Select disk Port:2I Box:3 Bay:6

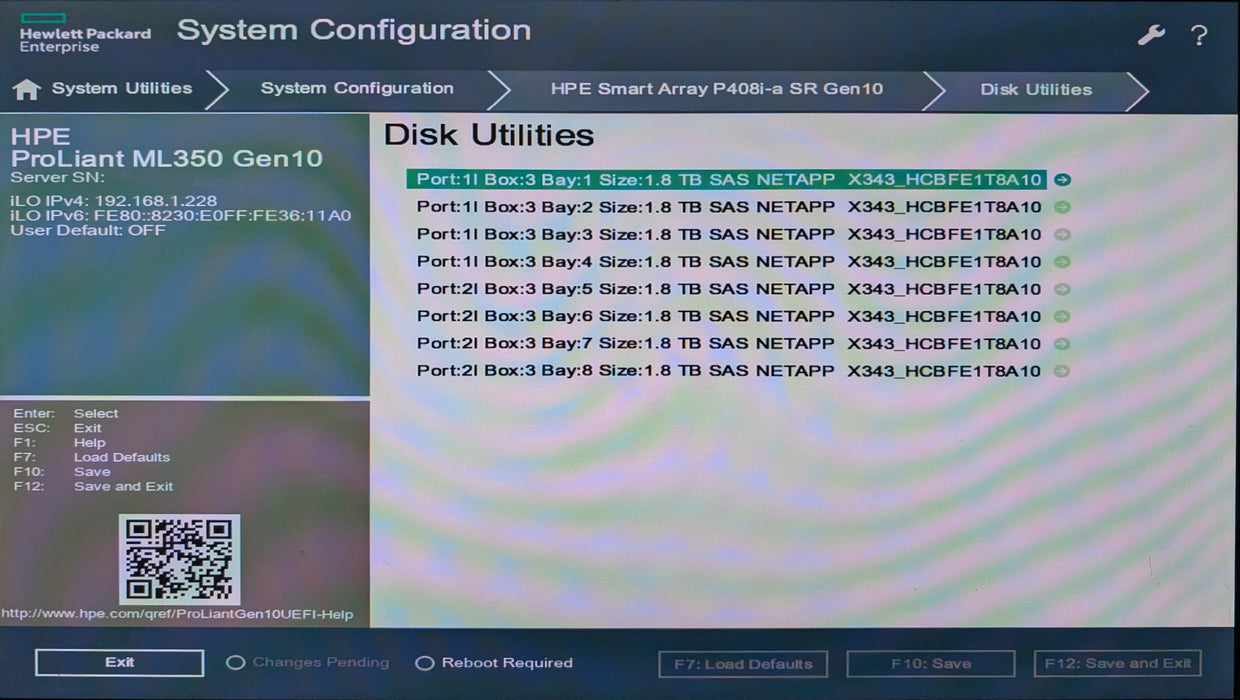pyautogui.click(x=729, y=316)
